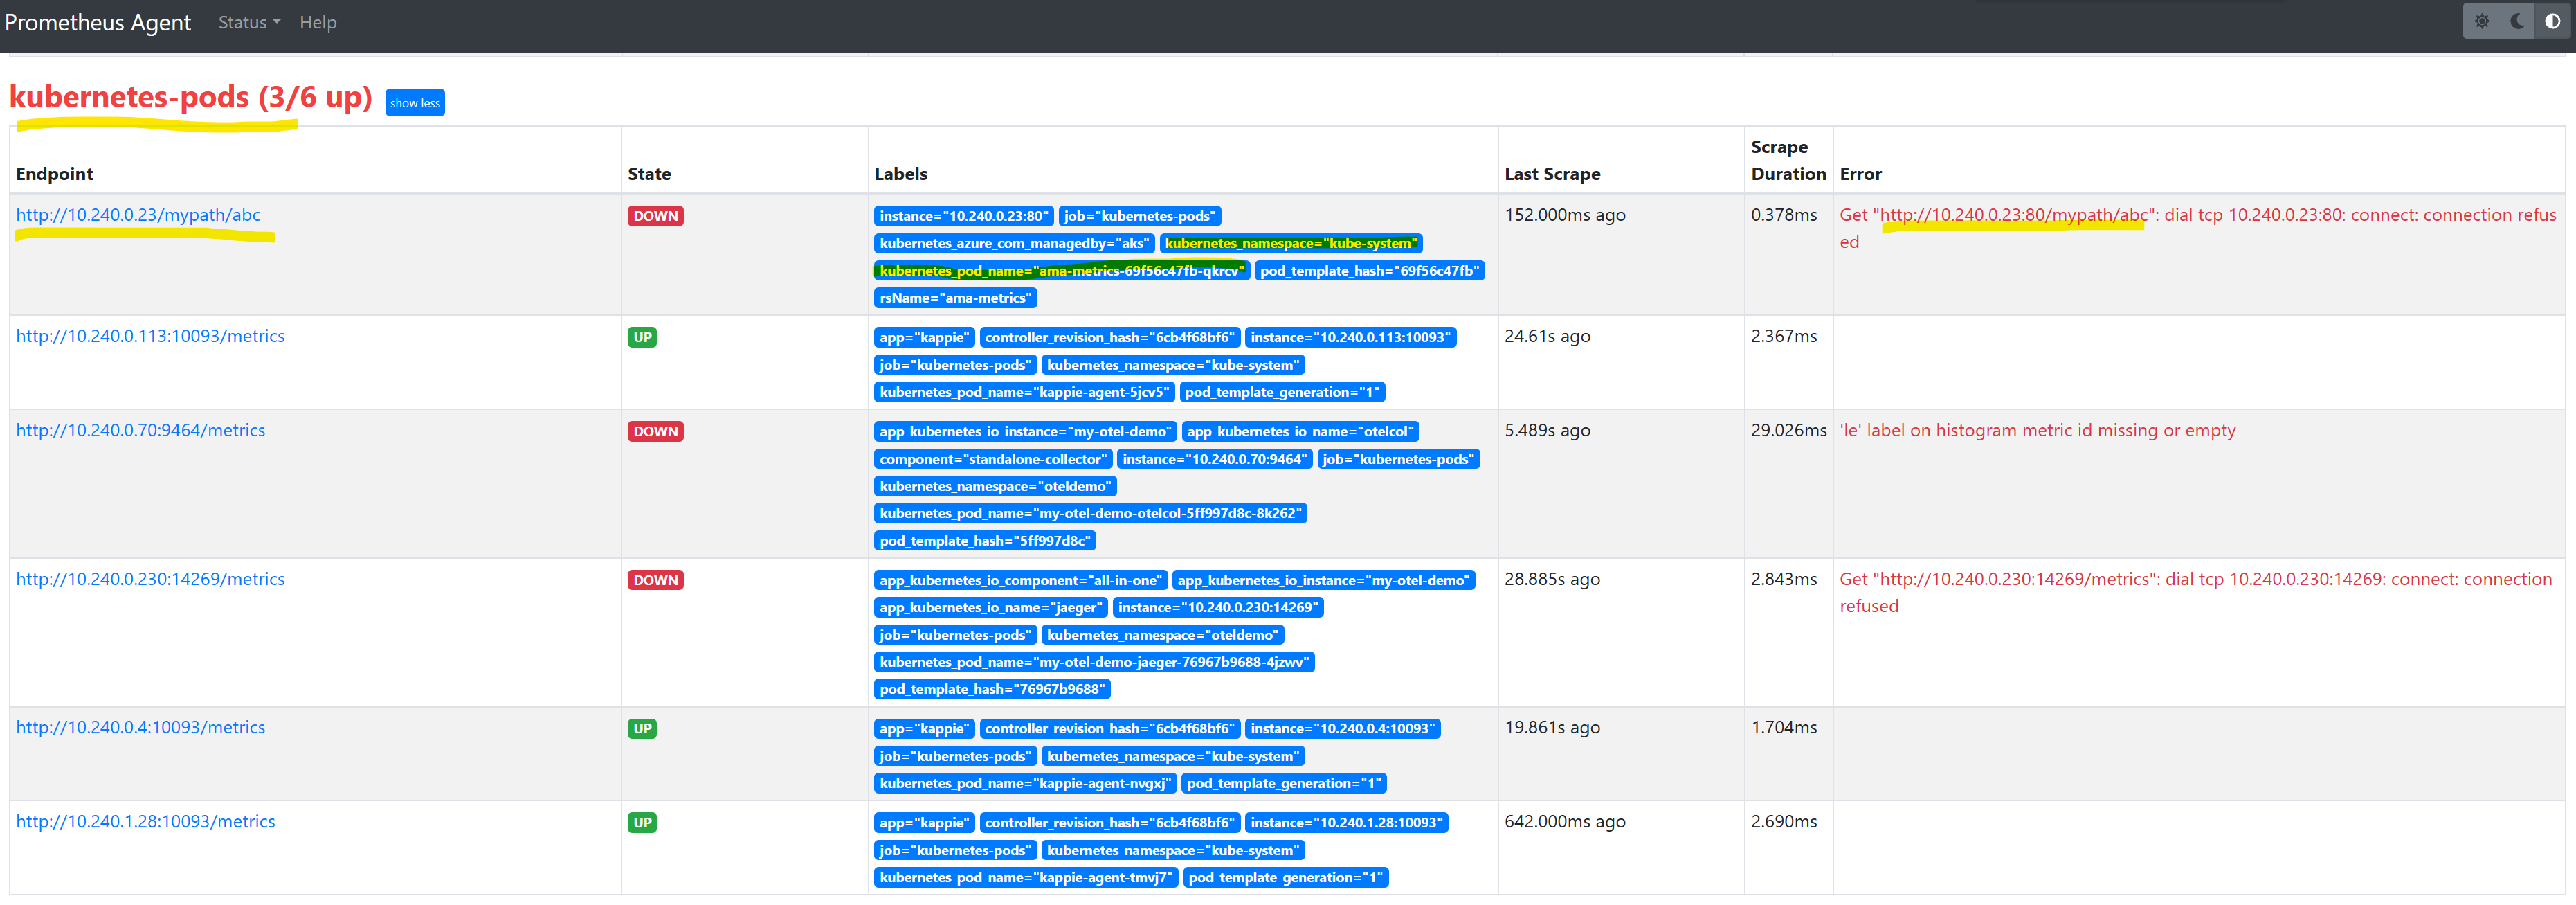Click the DOWN badge for 10.240.0.23 endpoint
The height and width of the screenshot is (905, 2576).
click(x=655, y=216)
